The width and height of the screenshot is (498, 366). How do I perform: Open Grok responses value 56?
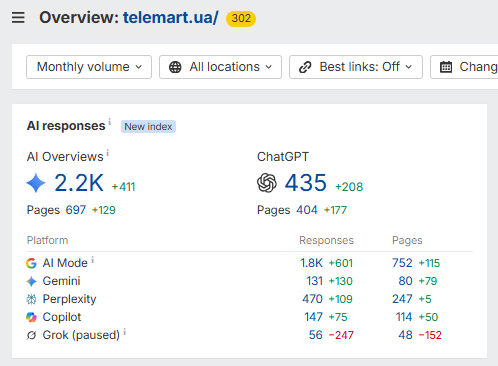(315, 335)
